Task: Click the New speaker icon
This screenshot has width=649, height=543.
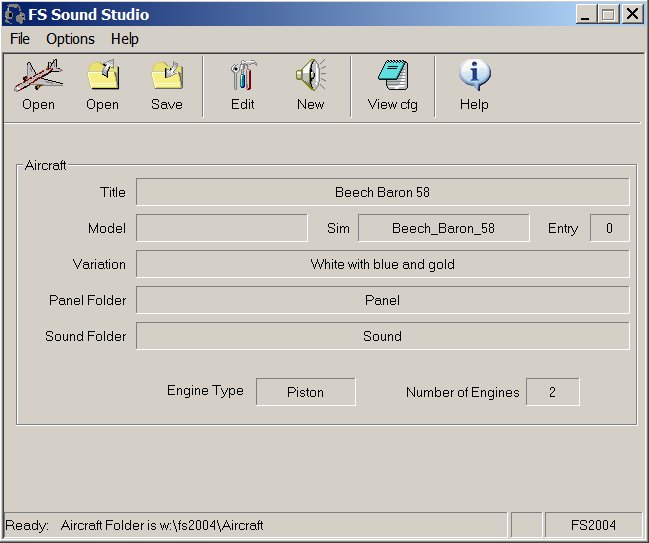Action: 310,76
